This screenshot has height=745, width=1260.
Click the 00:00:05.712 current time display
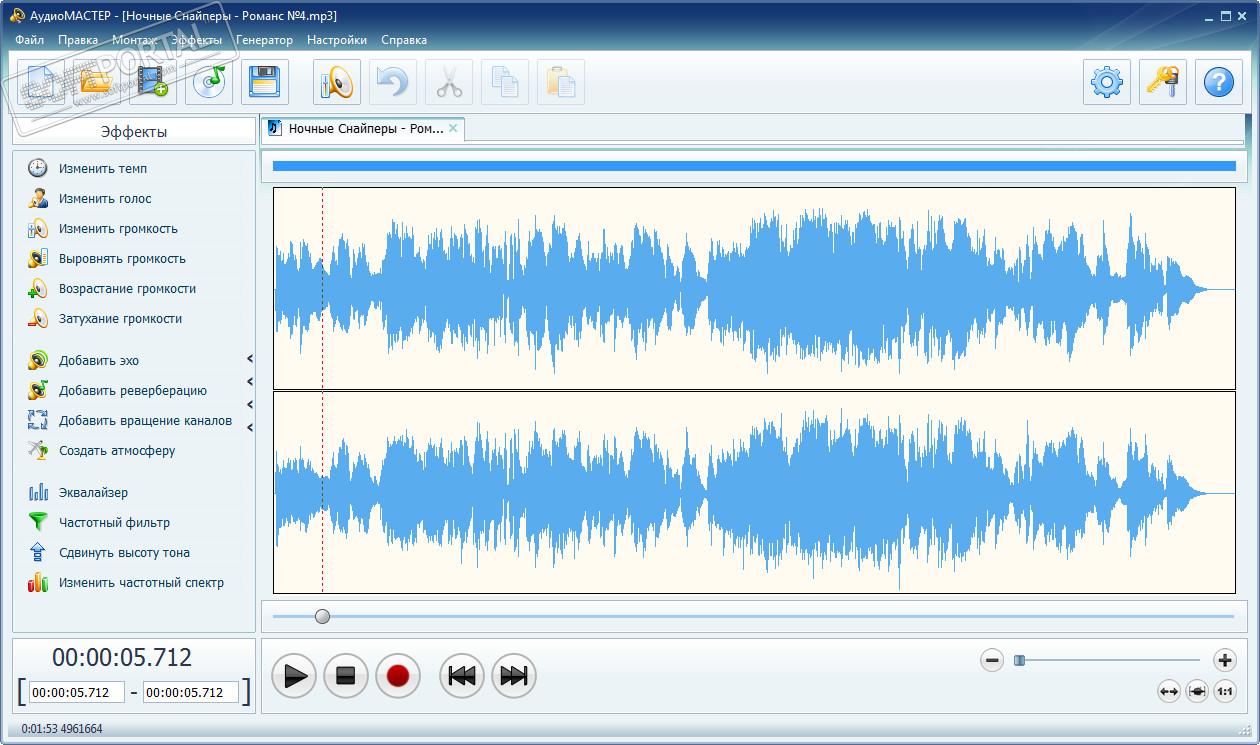122,658
